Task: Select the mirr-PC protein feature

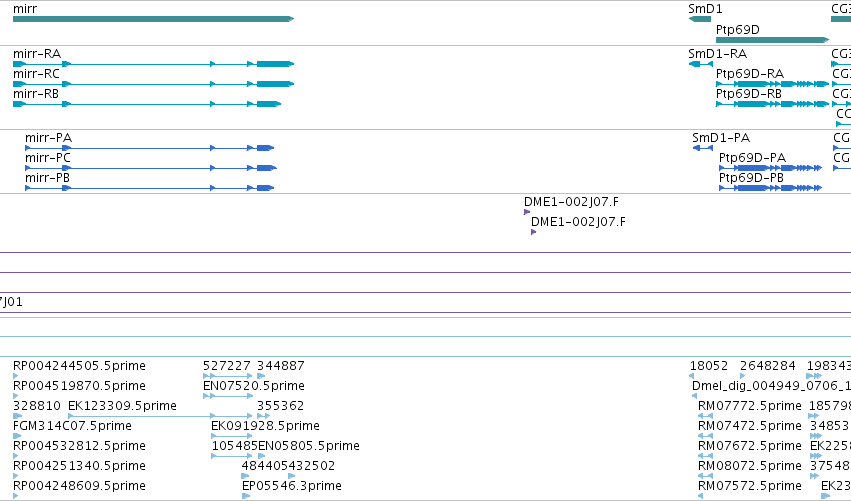Action: pyautogui.click(x=151, y=168)
